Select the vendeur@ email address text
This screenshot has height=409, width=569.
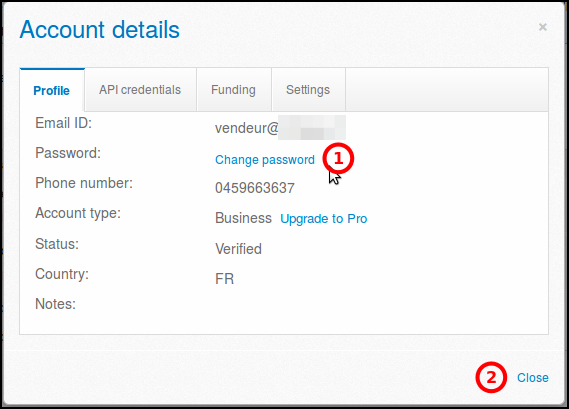pyautogui.click(x=247, y=128)
